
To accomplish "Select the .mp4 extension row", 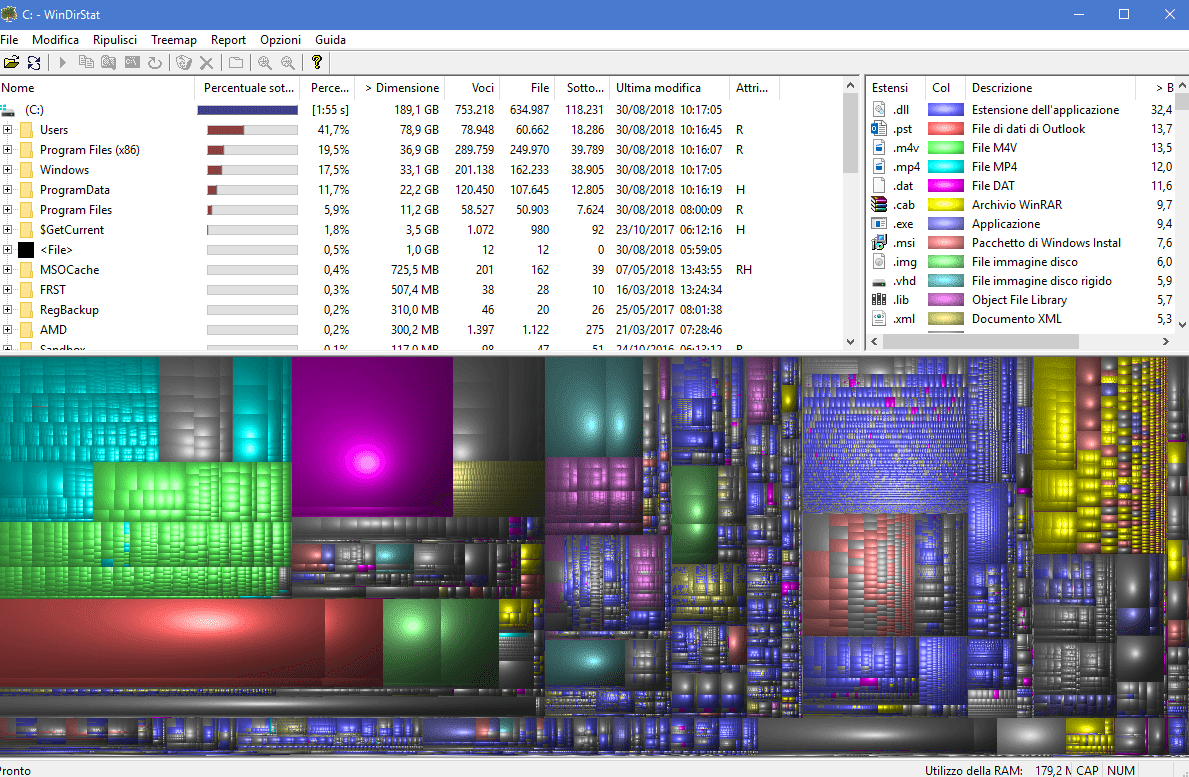I will point(906,167).
